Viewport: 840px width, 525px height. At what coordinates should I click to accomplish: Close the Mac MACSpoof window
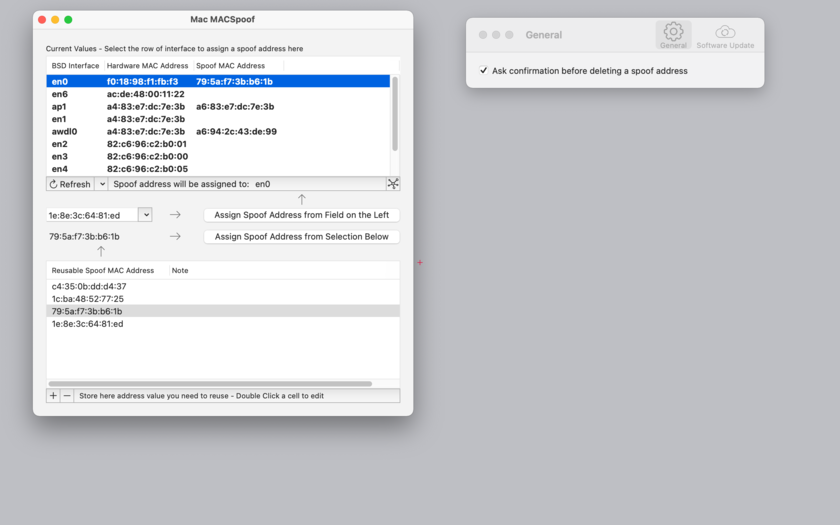(42, 20)
